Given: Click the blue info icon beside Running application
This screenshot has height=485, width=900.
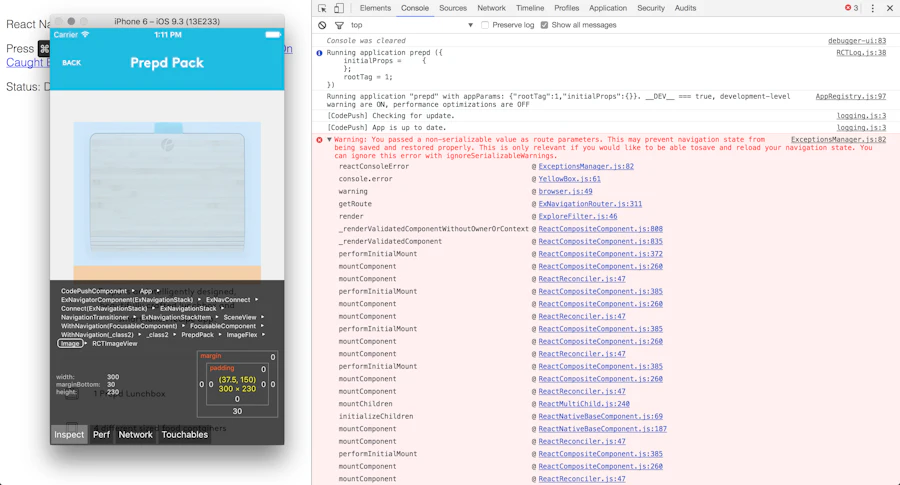Looking at the screenshot, I should point(320,53).
